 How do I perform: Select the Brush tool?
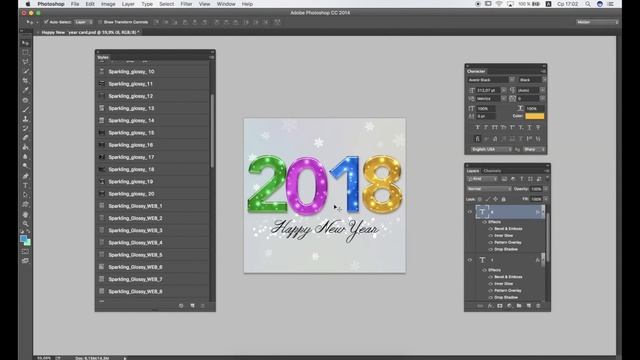point(25,109)
